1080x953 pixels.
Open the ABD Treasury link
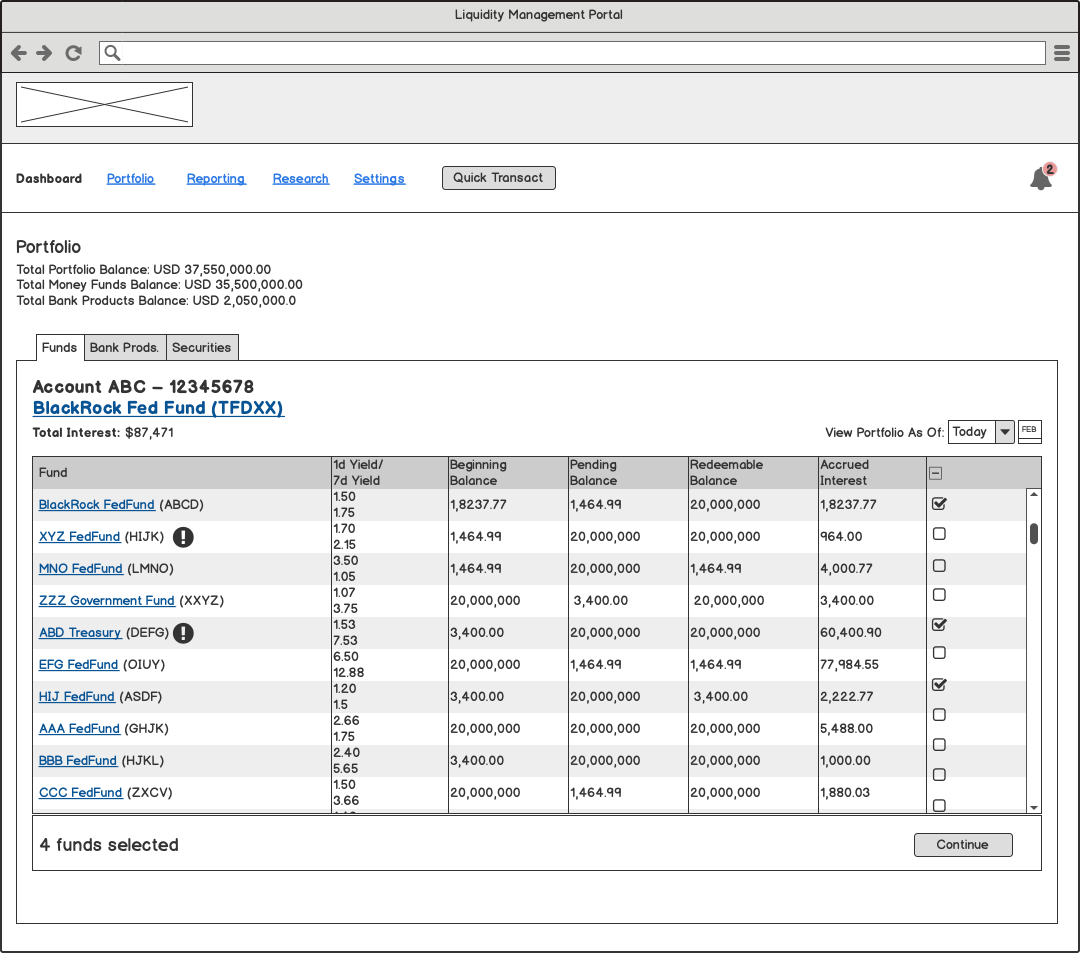(80, 633)
